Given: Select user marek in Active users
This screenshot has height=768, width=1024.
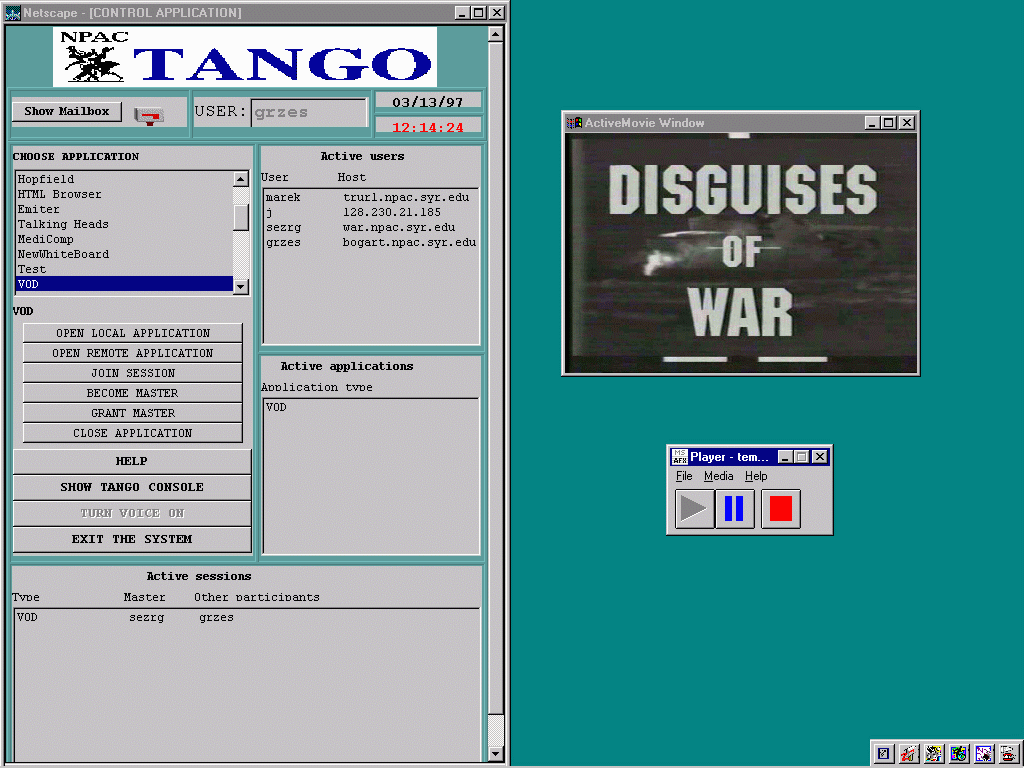Looking at the screenshot, I should 283,197.
